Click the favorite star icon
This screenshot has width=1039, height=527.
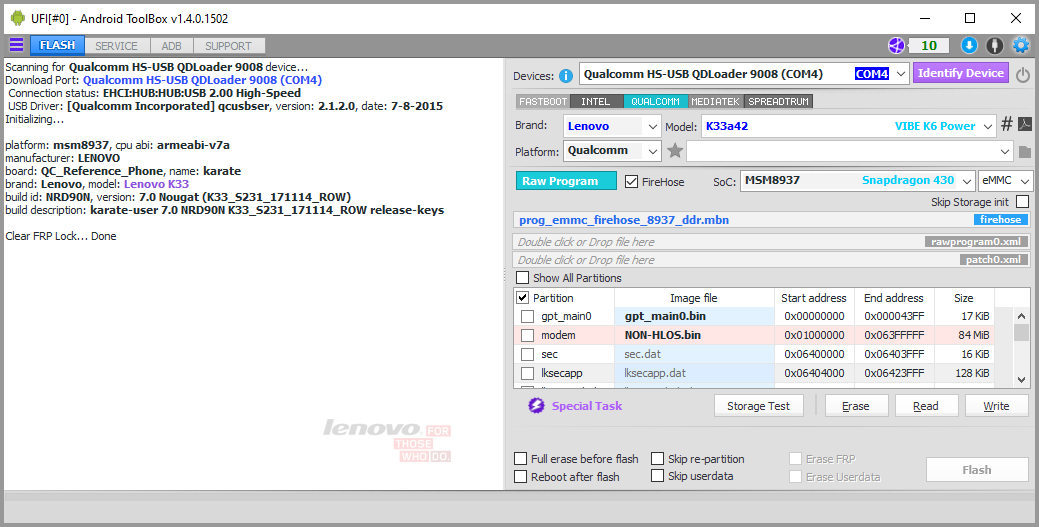click(675, 151)
